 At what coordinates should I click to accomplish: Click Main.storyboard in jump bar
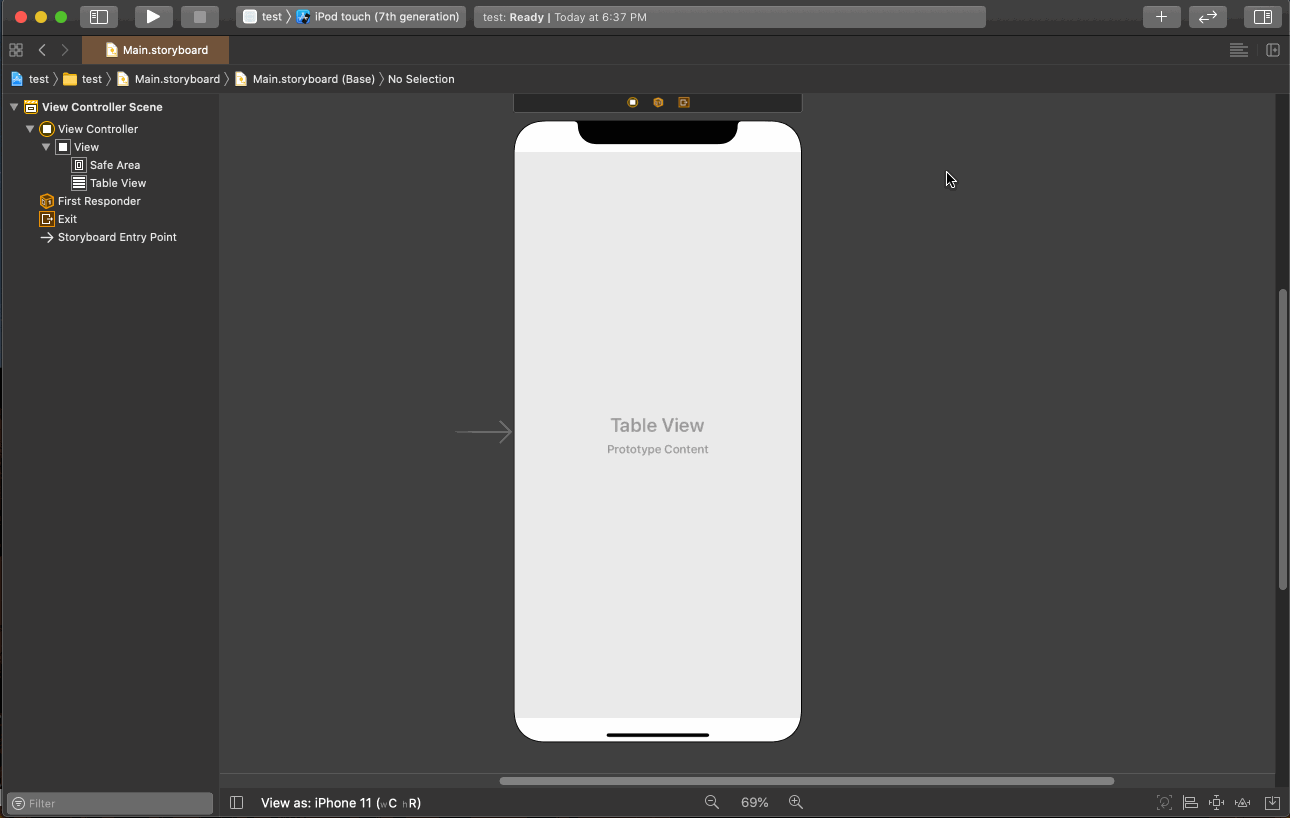click(x=168, y=79)
